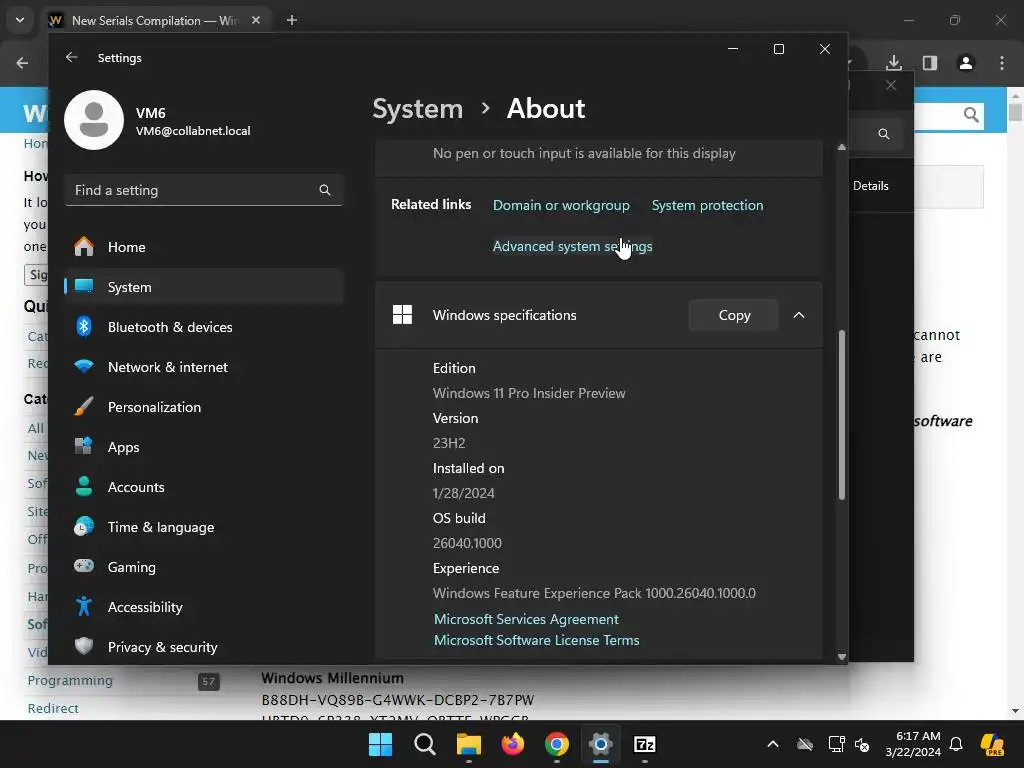Screen dimensions: 1024x768
Task: Open Accessibility settings page
Action: [204, 607]
